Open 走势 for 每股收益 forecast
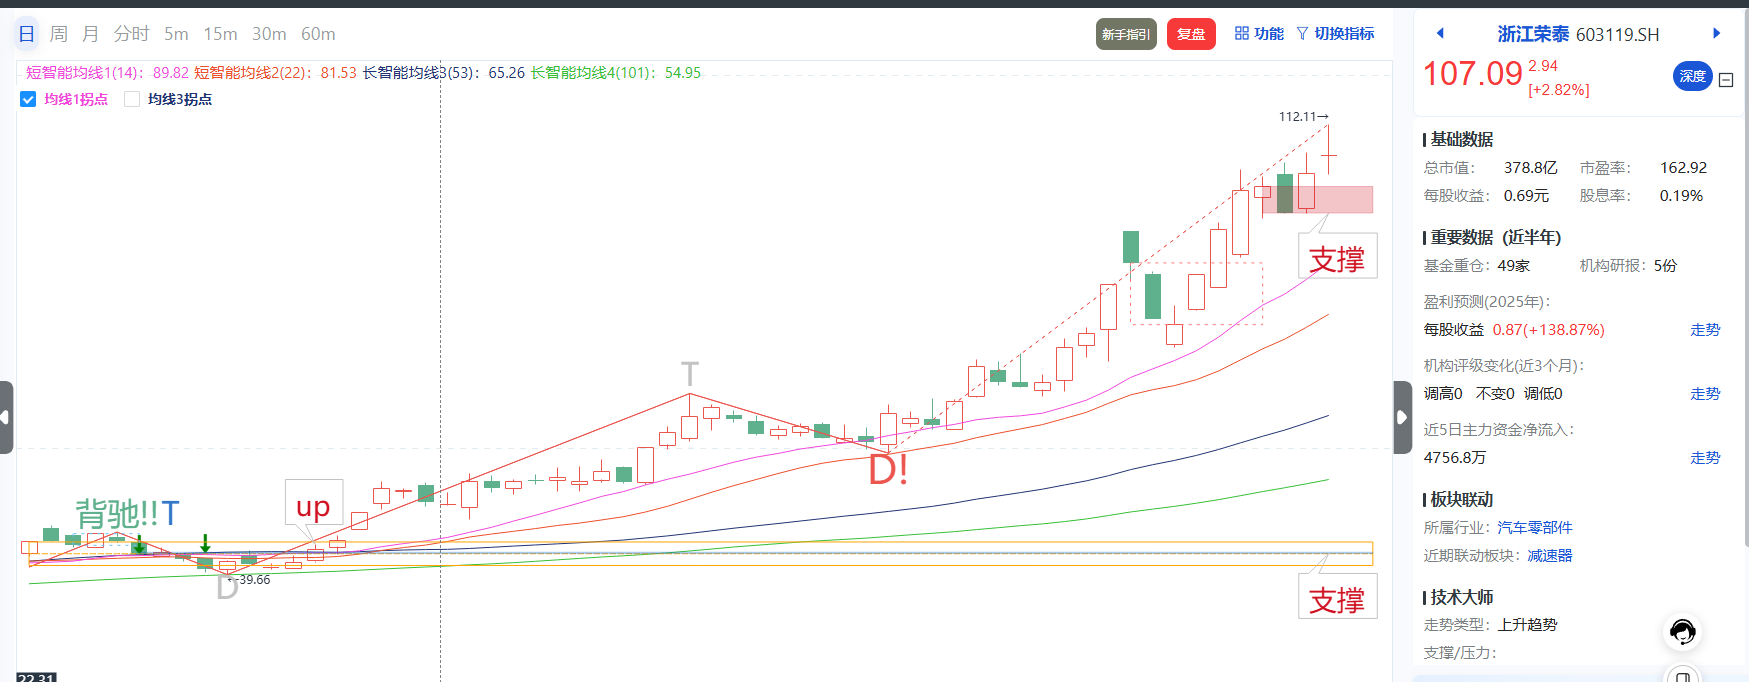 pos(1705,330)
